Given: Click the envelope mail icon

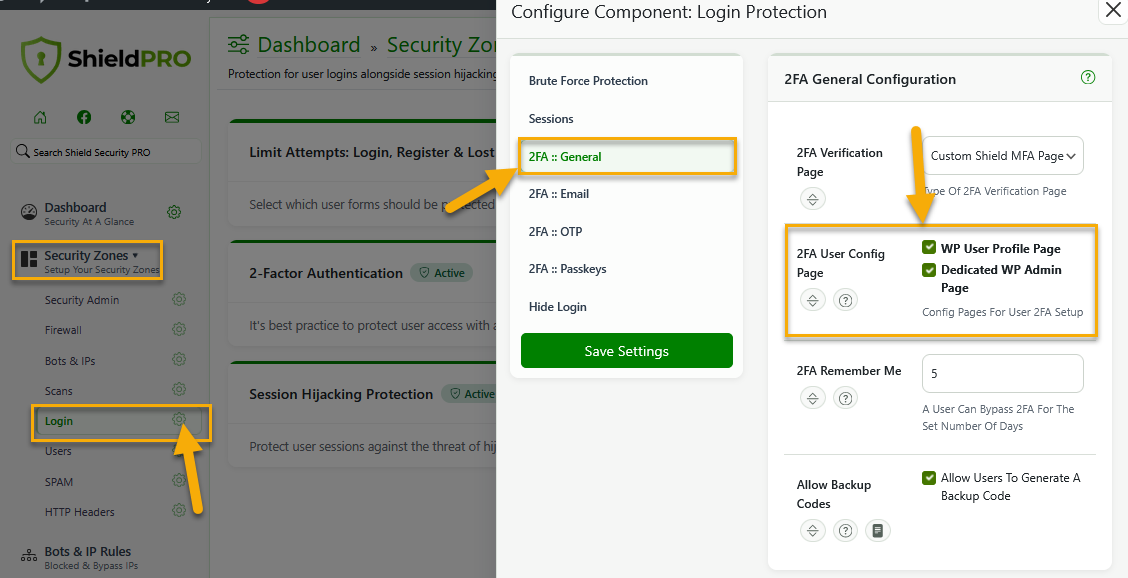Looking at the screenshot, I should click(172, 117).
